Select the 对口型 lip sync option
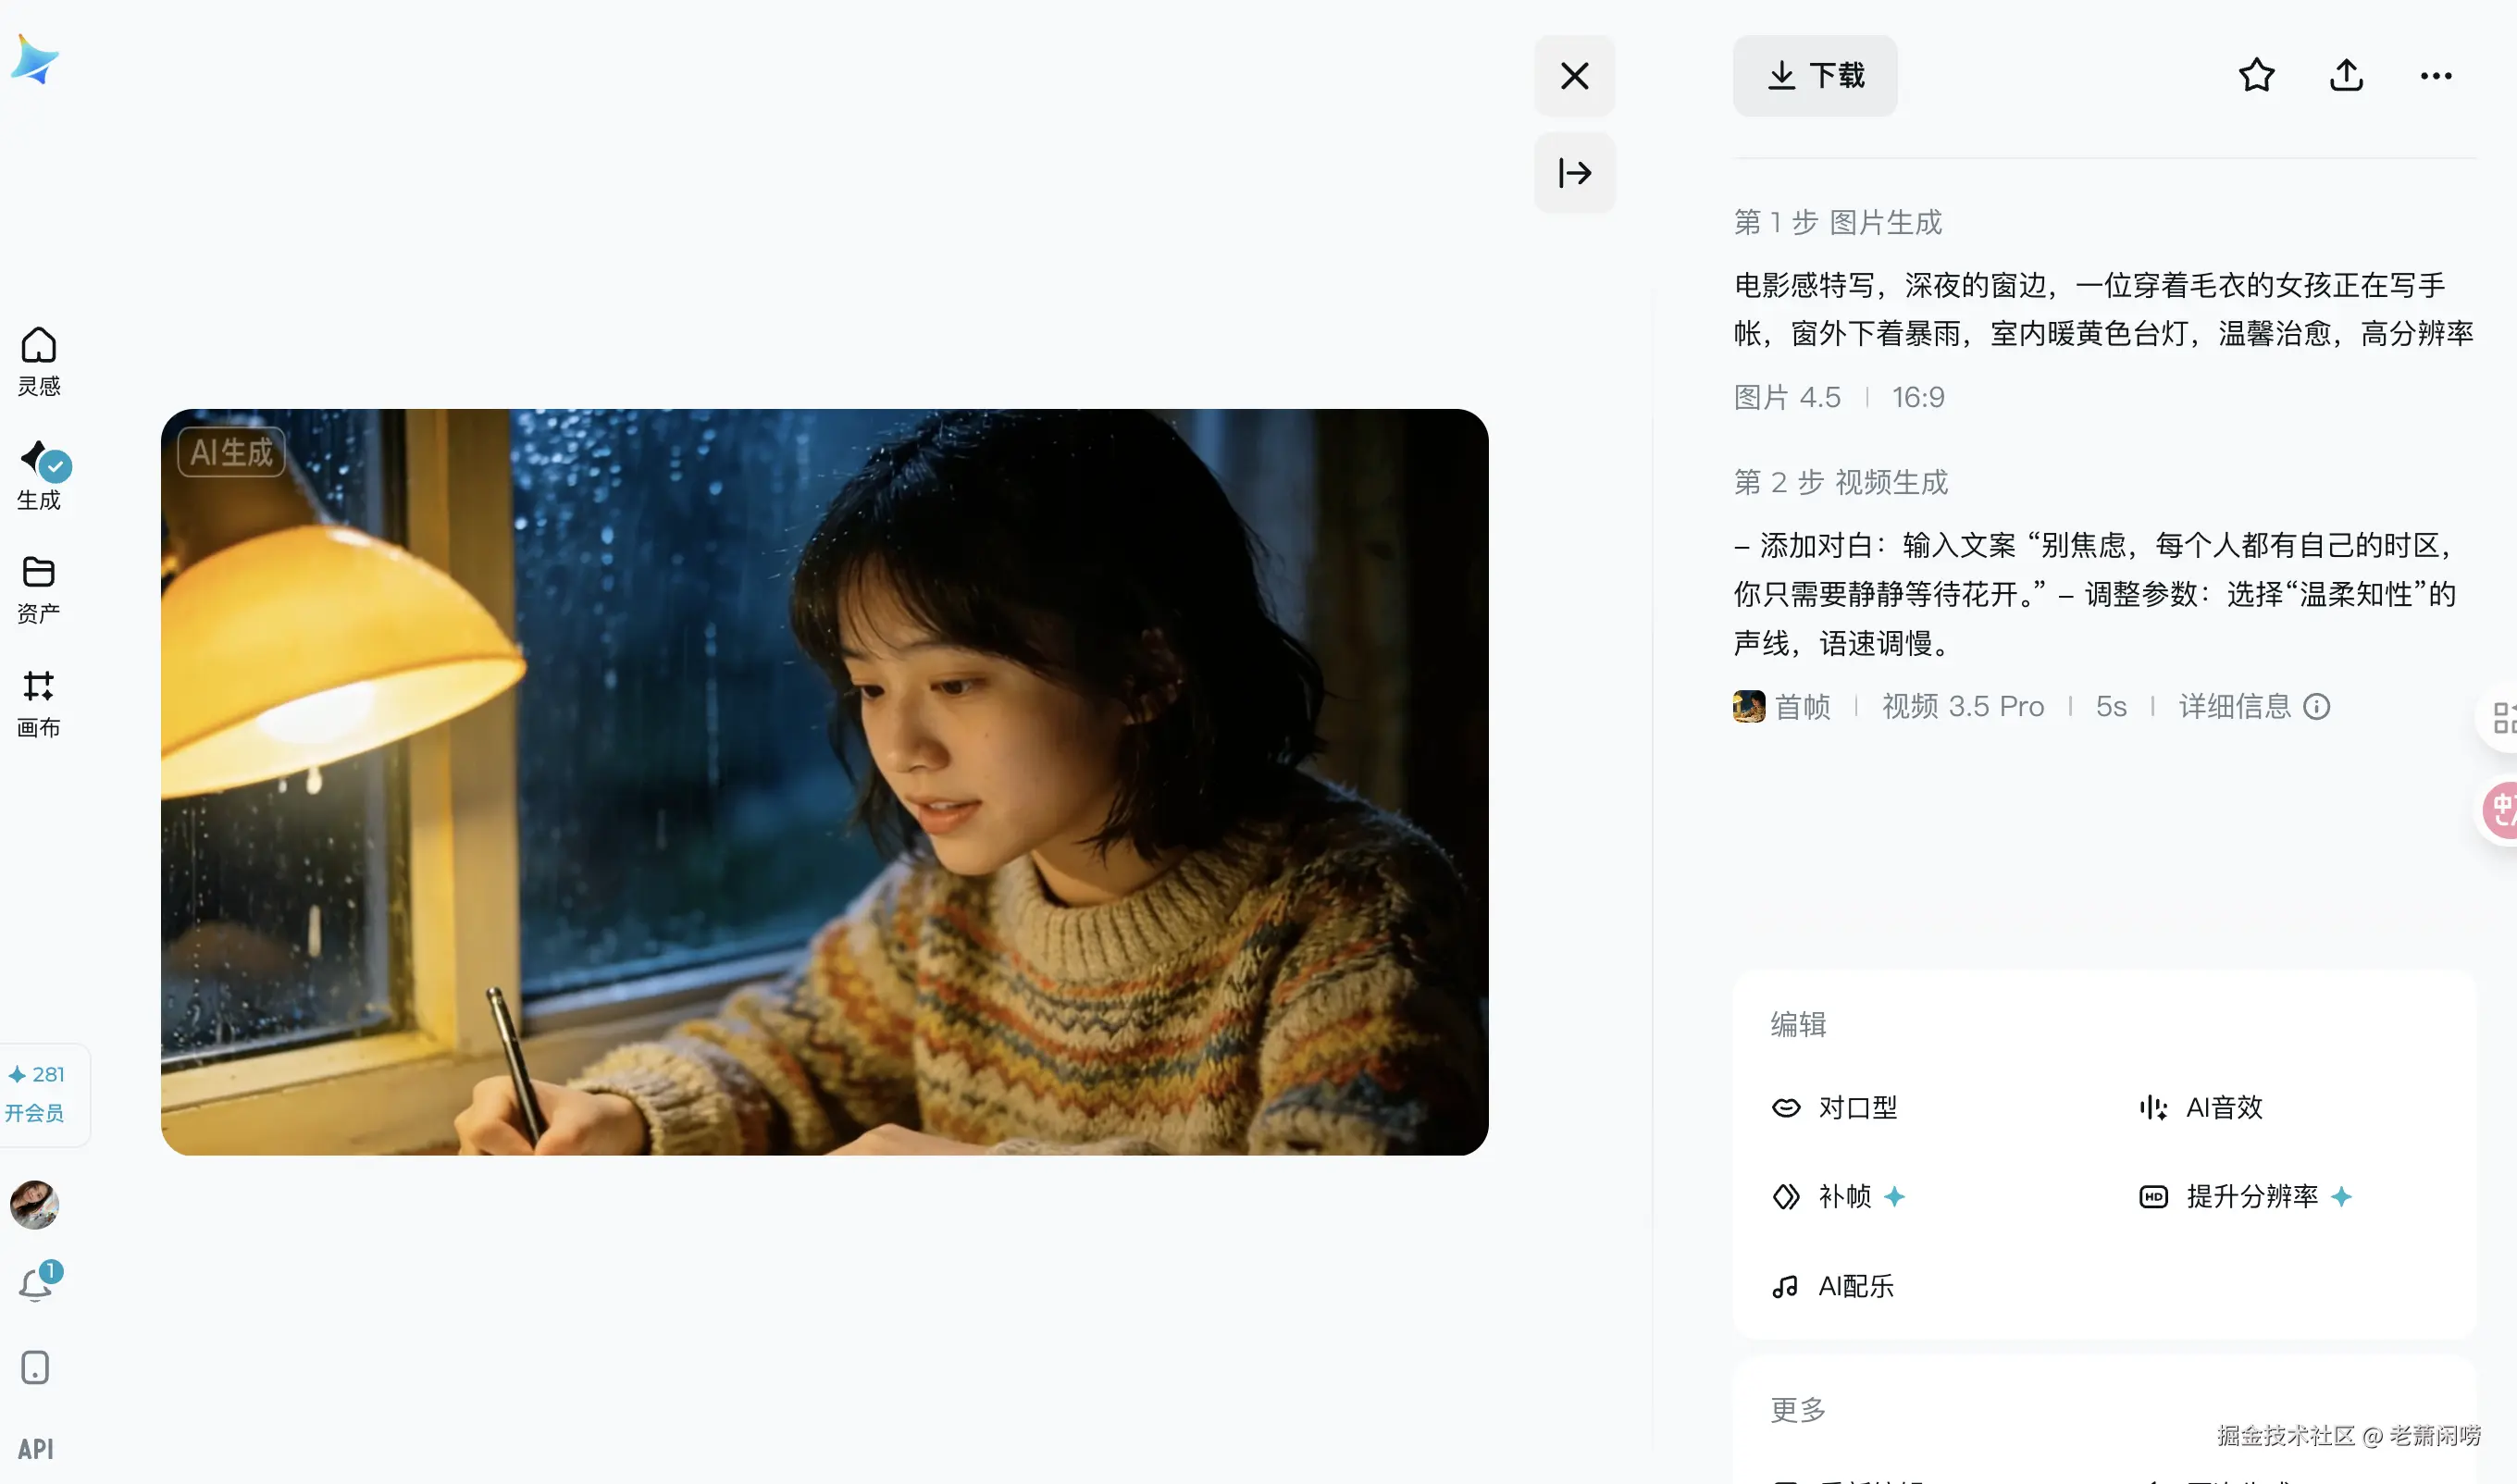Image resolution: width=2517 pixels, height=1484 pixels. 1834,1107
